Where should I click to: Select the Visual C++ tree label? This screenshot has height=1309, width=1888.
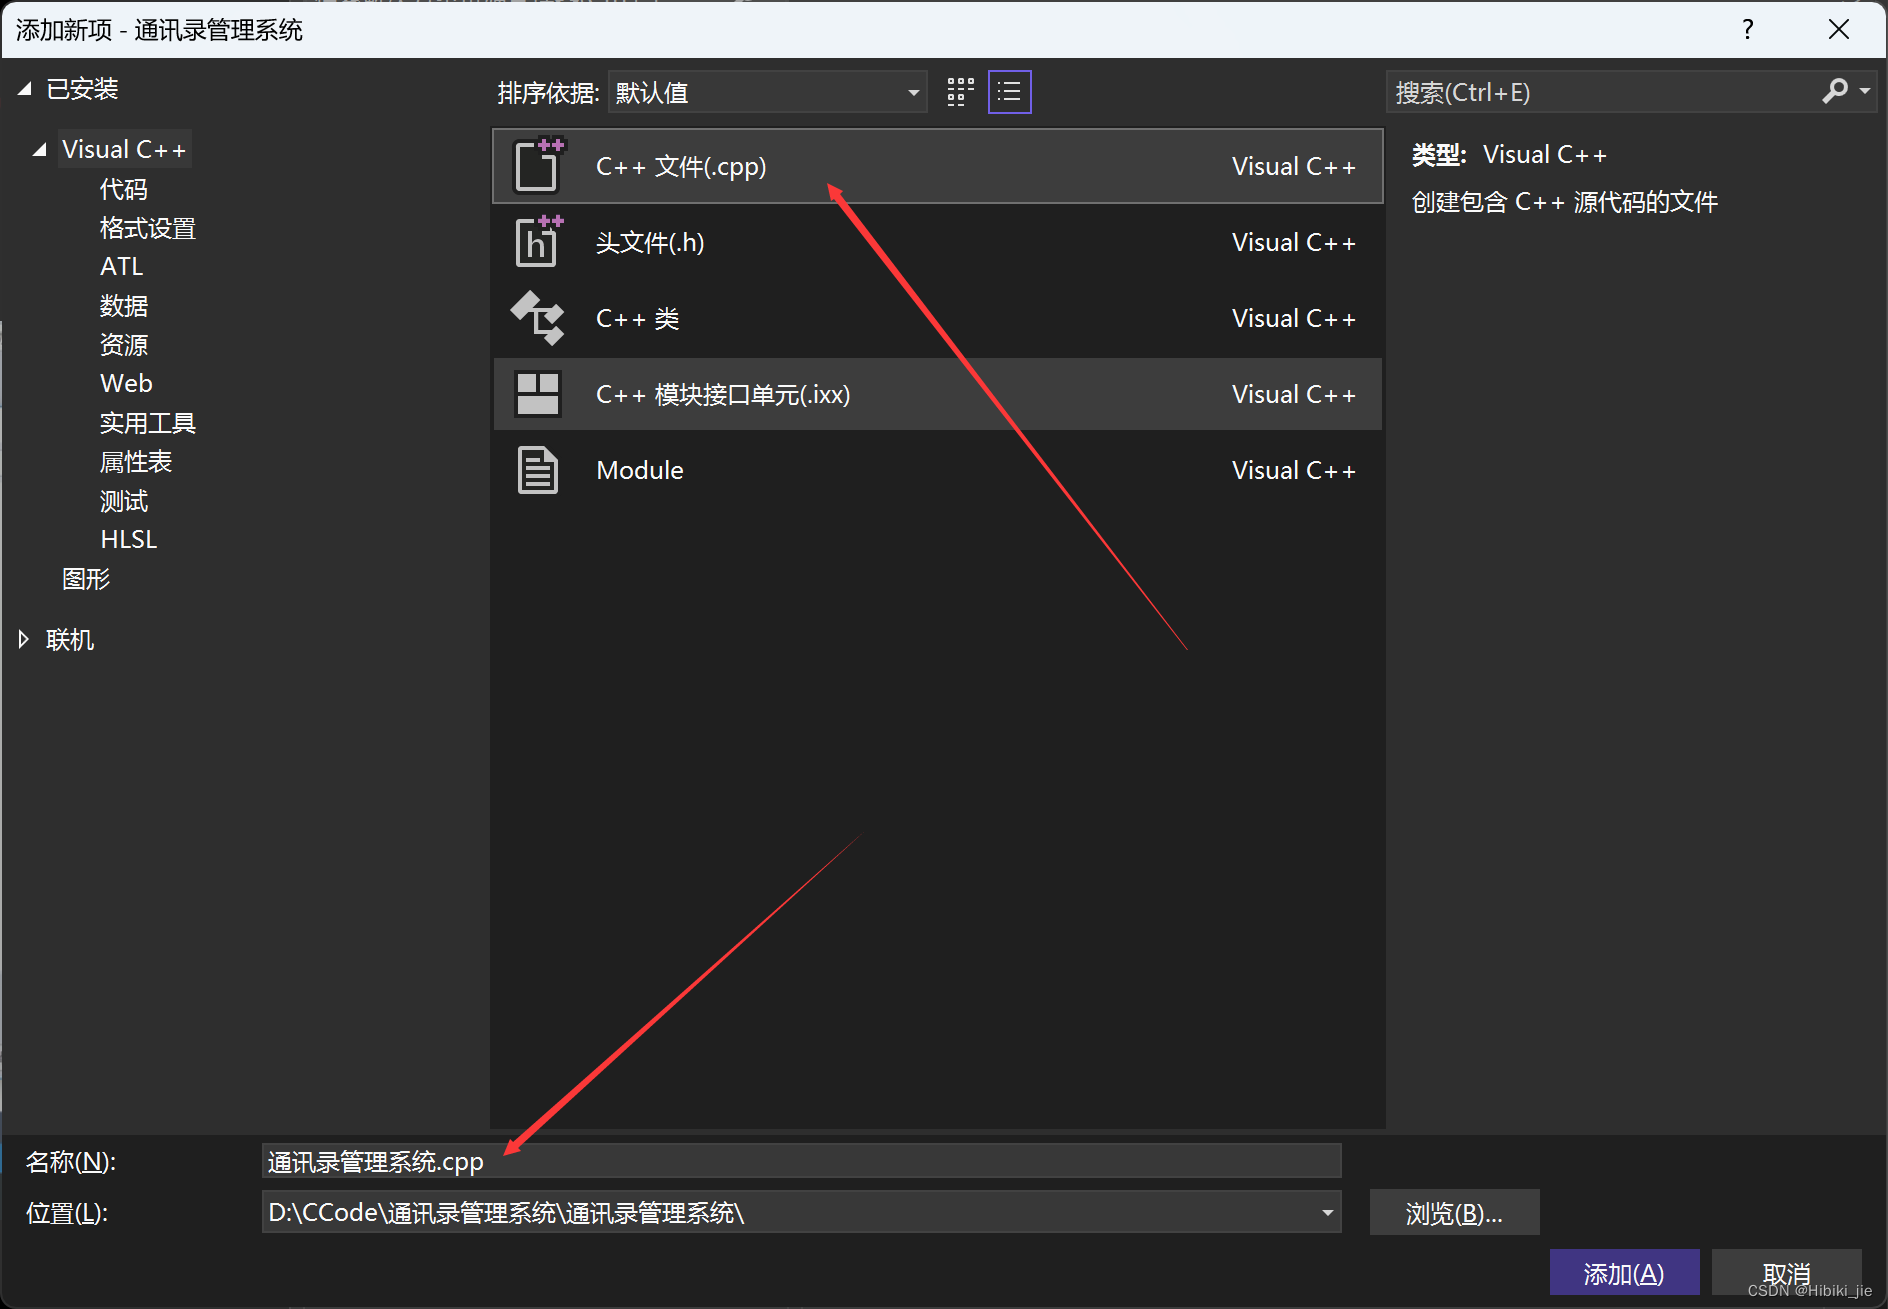[124, 149]
